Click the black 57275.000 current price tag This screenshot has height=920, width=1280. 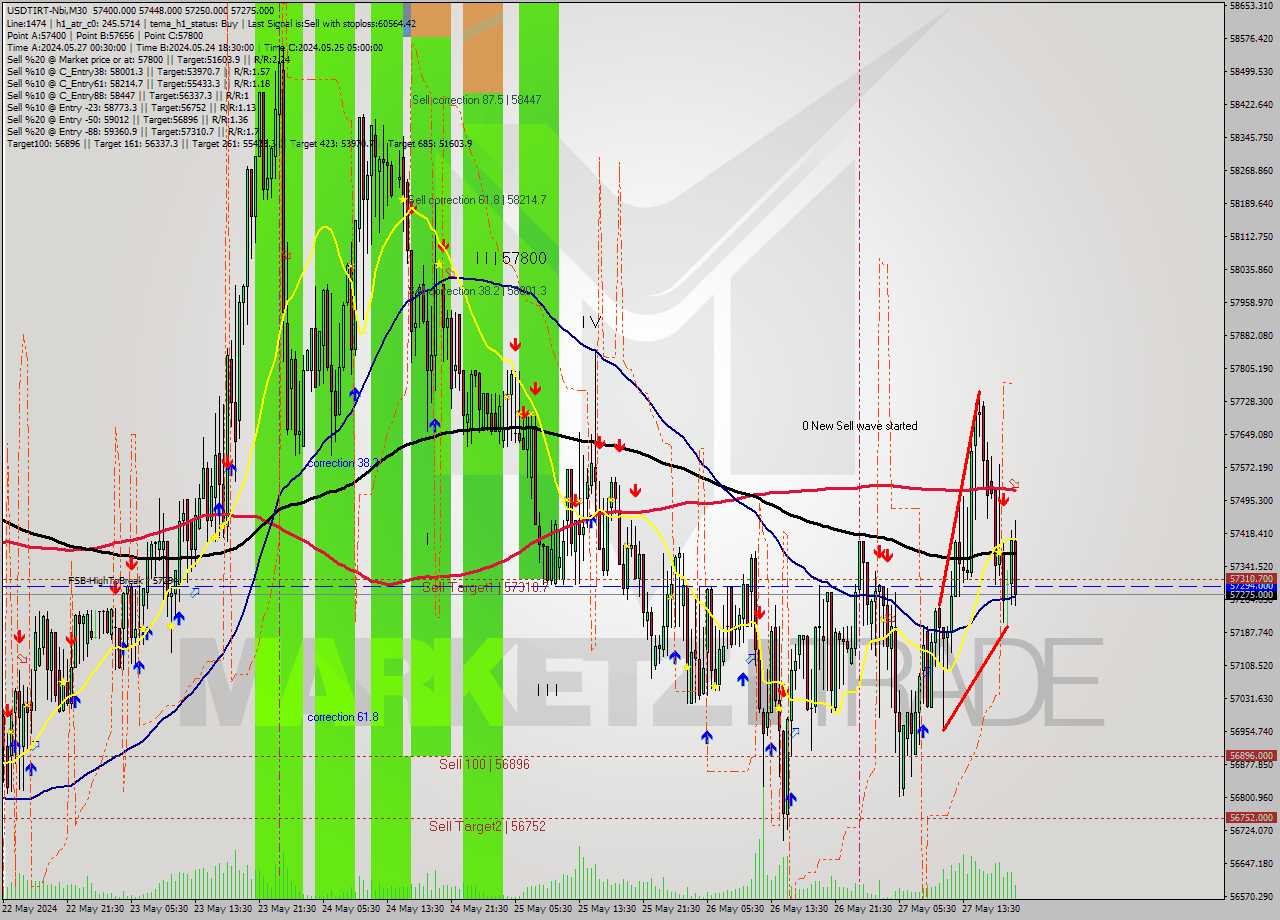(x=1251, y=595)
